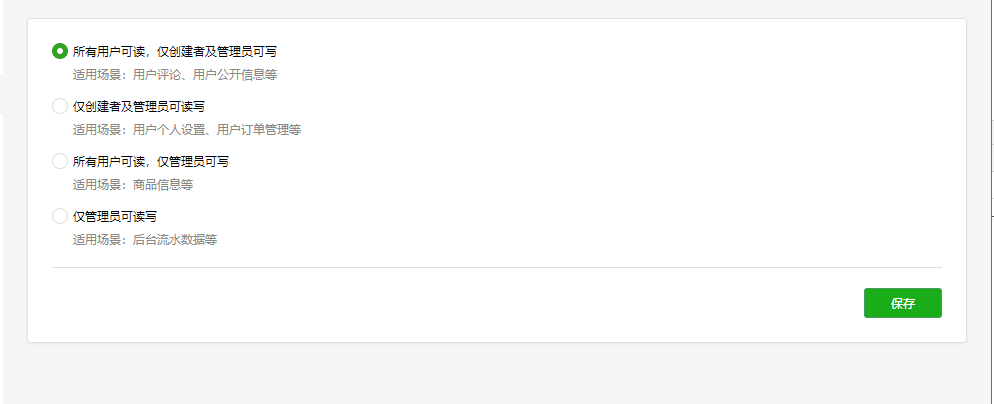Click the horizontal divider above 保存
994x404 pixels.
click(x=496, y=268)
